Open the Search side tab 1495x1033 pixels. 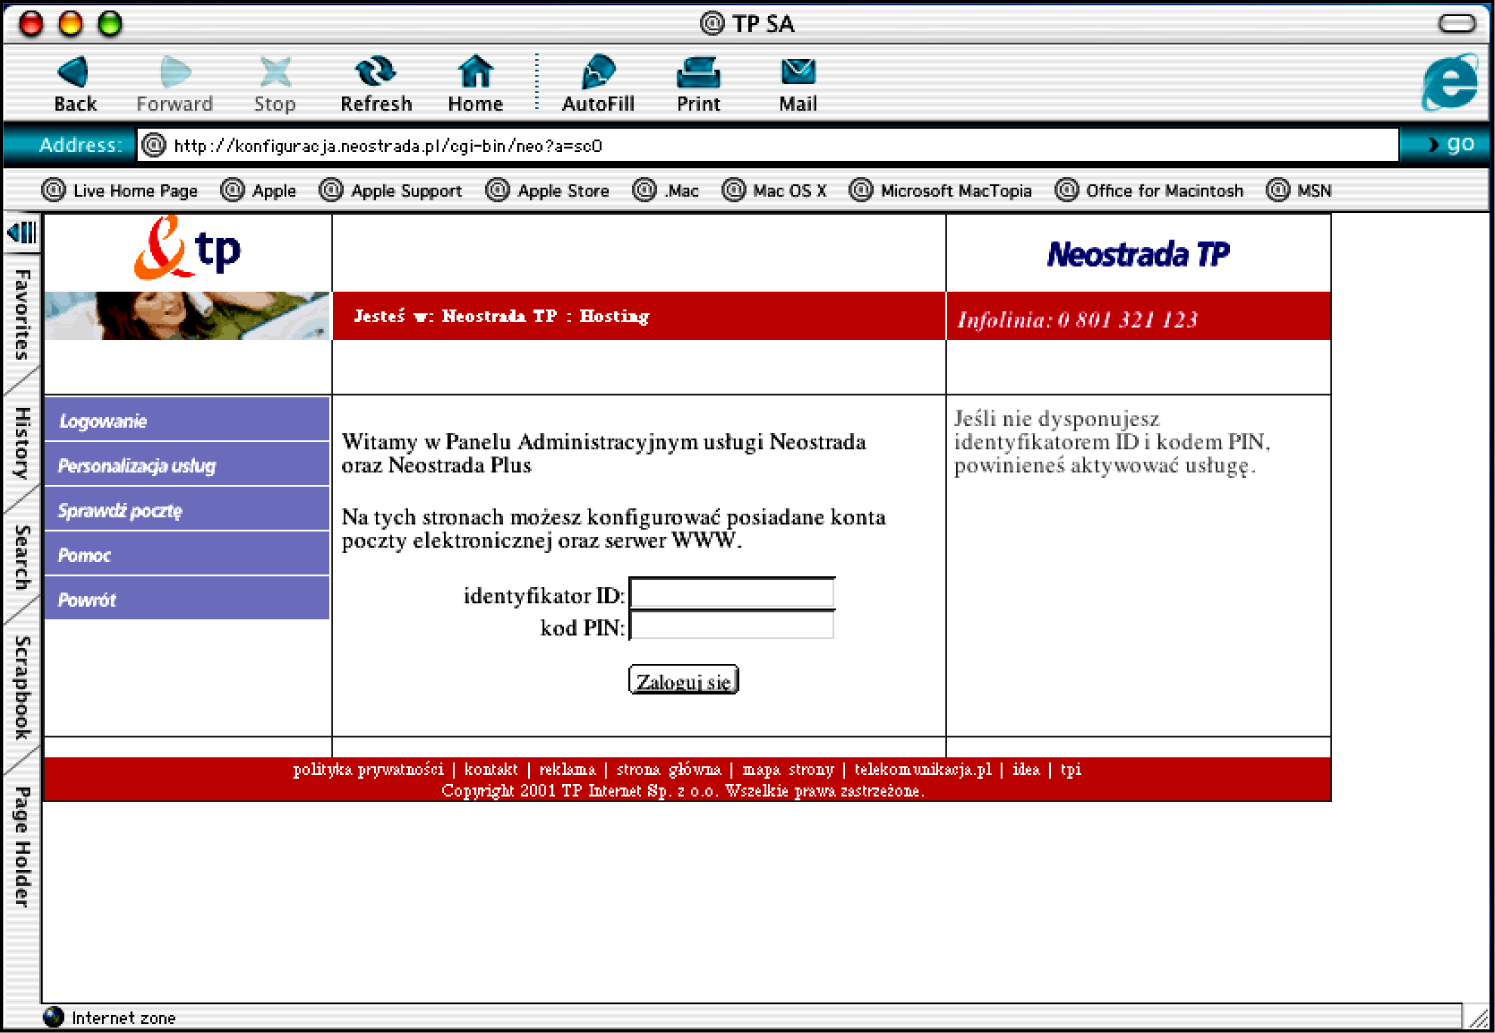[22, 557]
